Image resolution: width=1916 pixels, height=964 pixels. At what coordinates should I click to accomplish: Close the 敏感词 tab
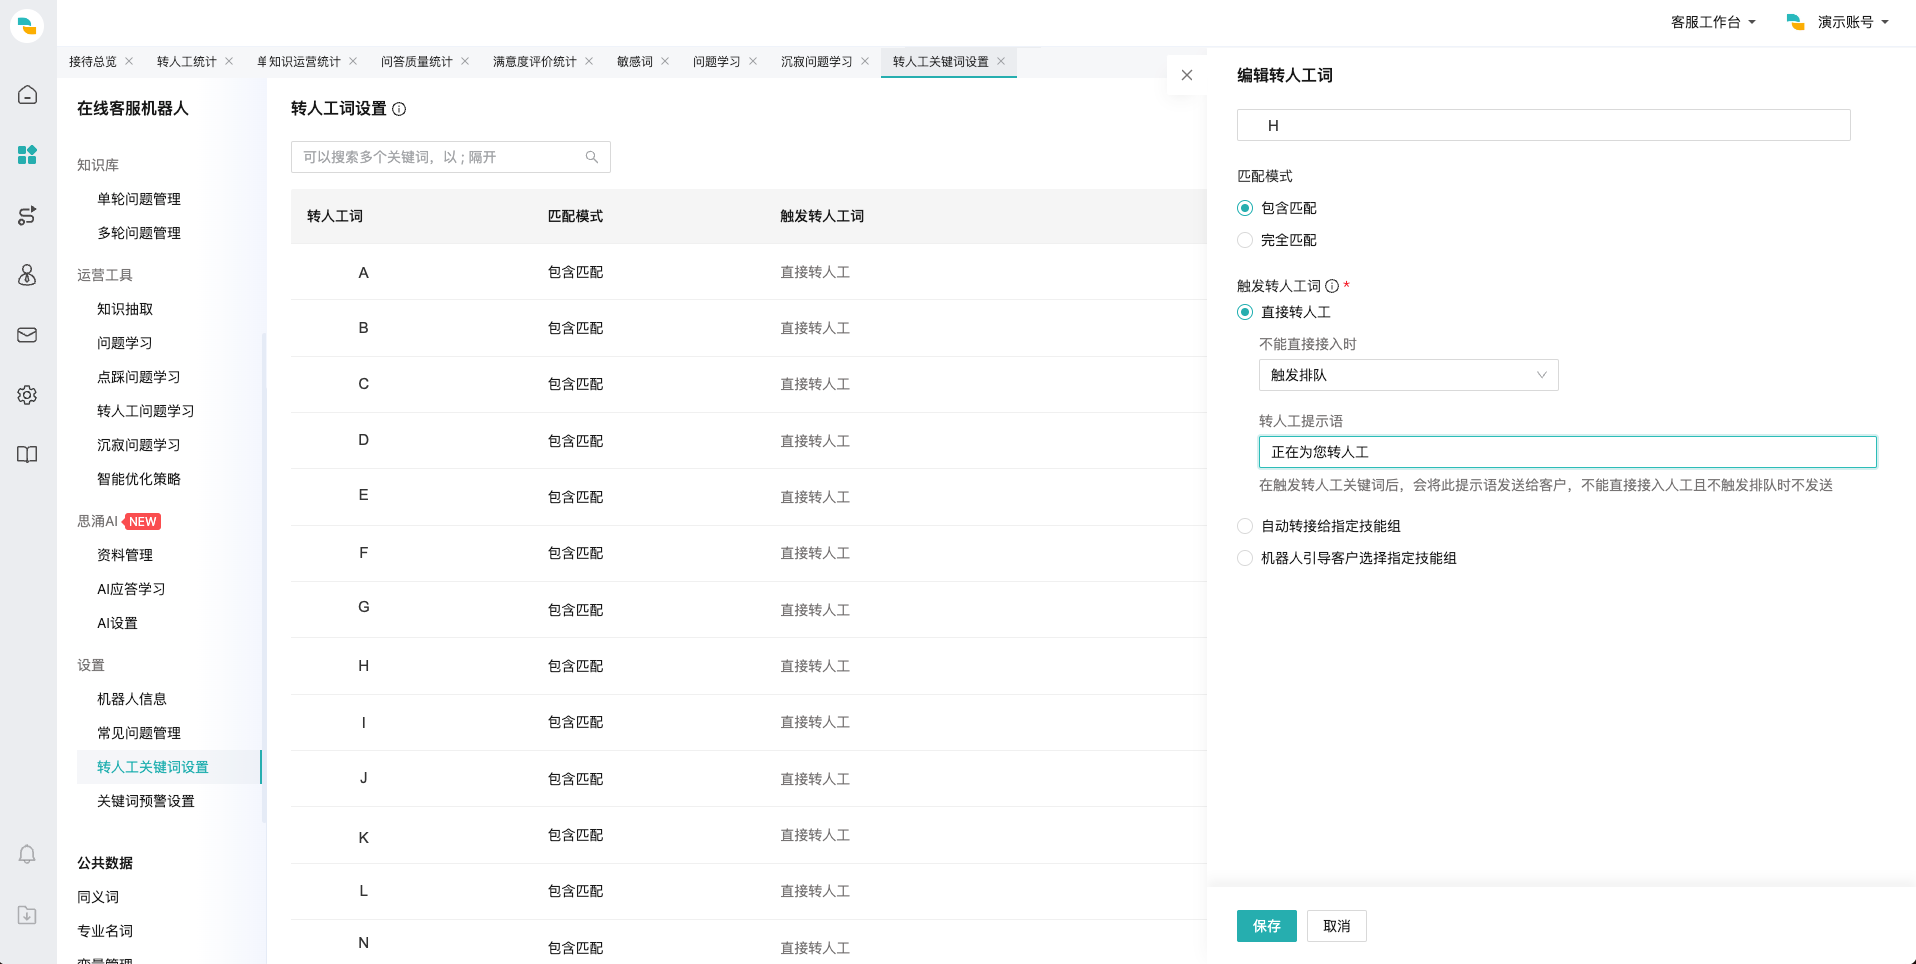665,61
